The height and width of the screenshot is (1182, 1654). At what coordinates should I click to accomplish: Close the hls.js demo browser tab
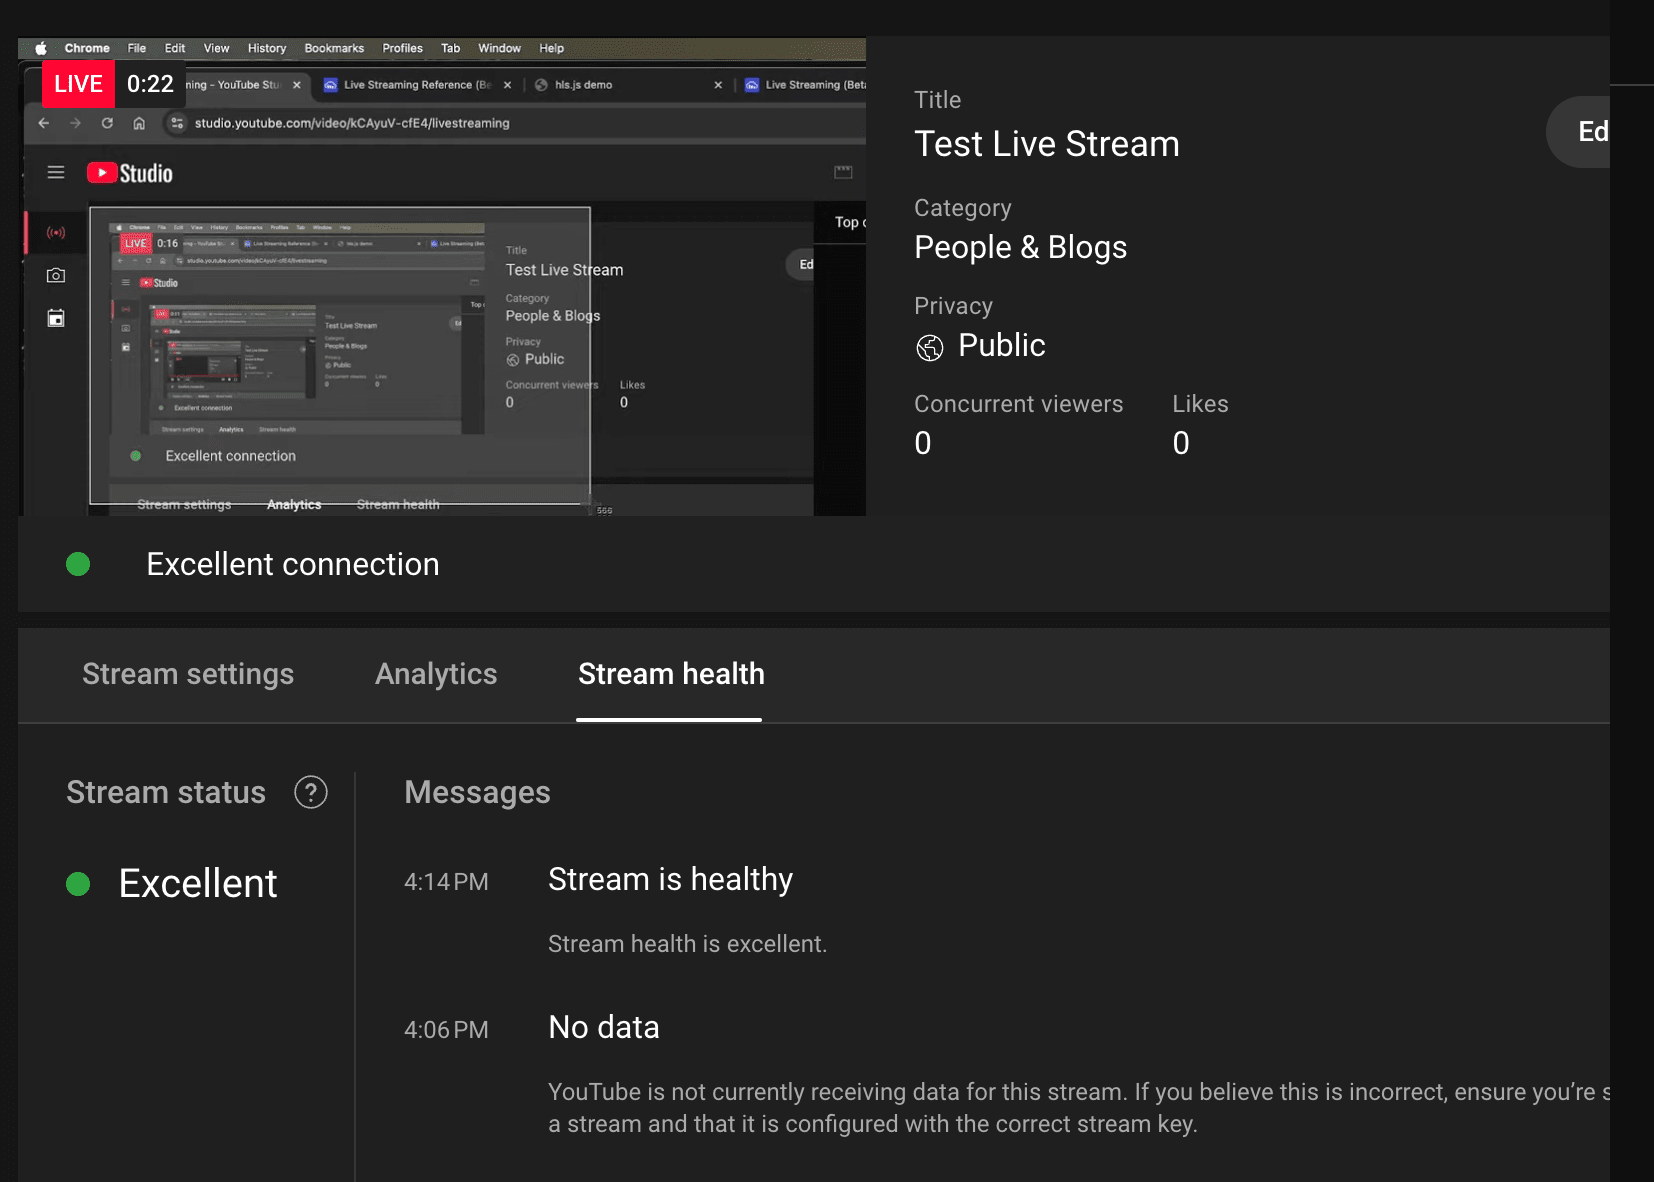tap(718, 85)
